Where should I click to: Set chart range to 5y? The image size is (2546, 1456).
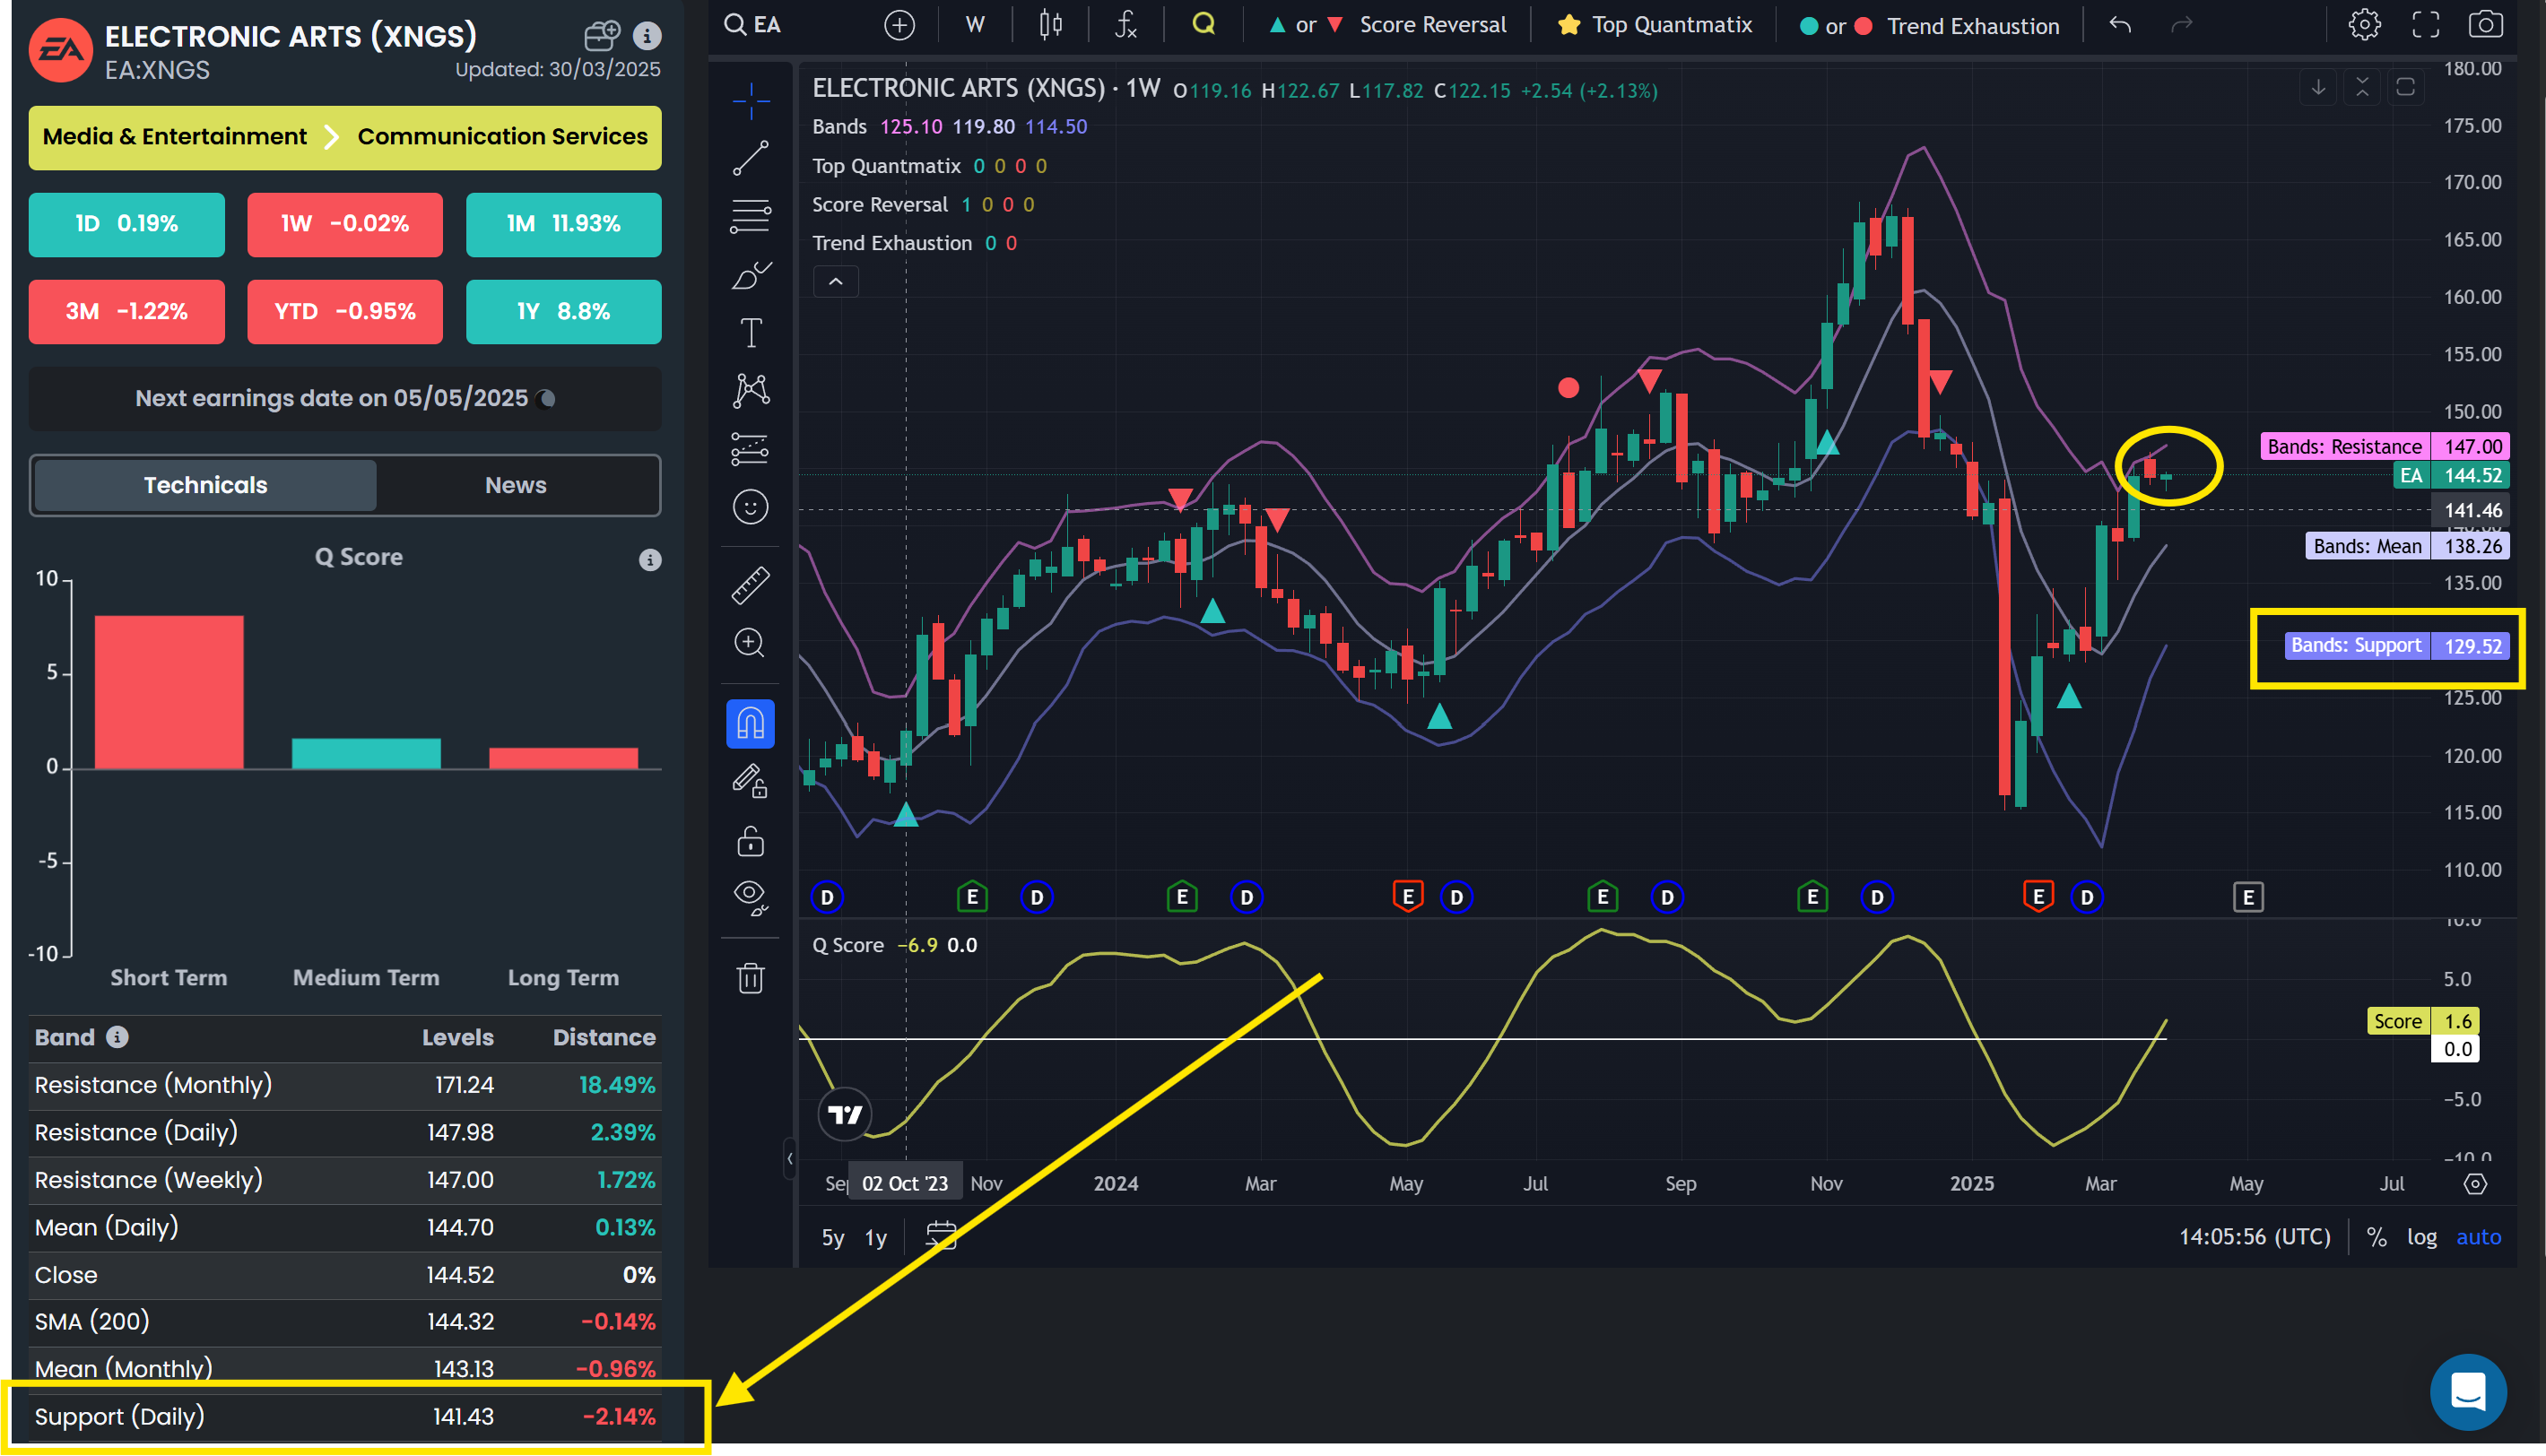tap(832, 1238)
